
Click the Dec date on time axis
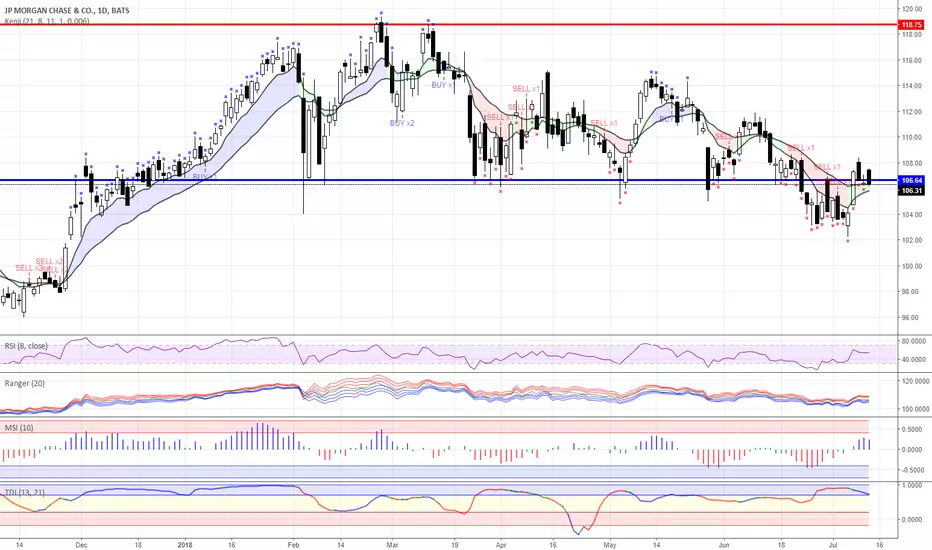click(82, 544)
